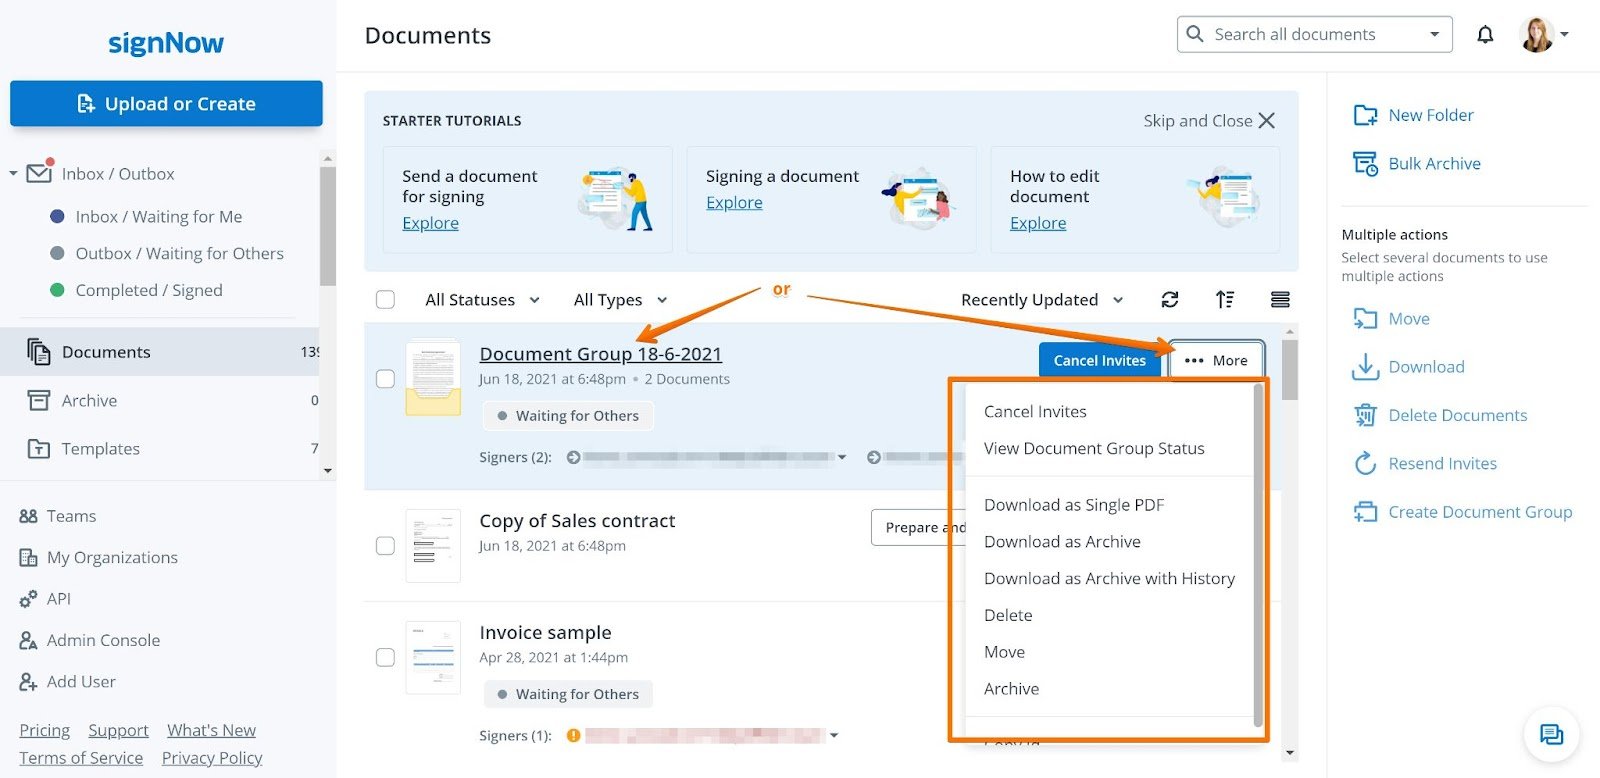Tick the Invoice sample checkbox
Screen dimensions: 1600x778
coord(385,657)
